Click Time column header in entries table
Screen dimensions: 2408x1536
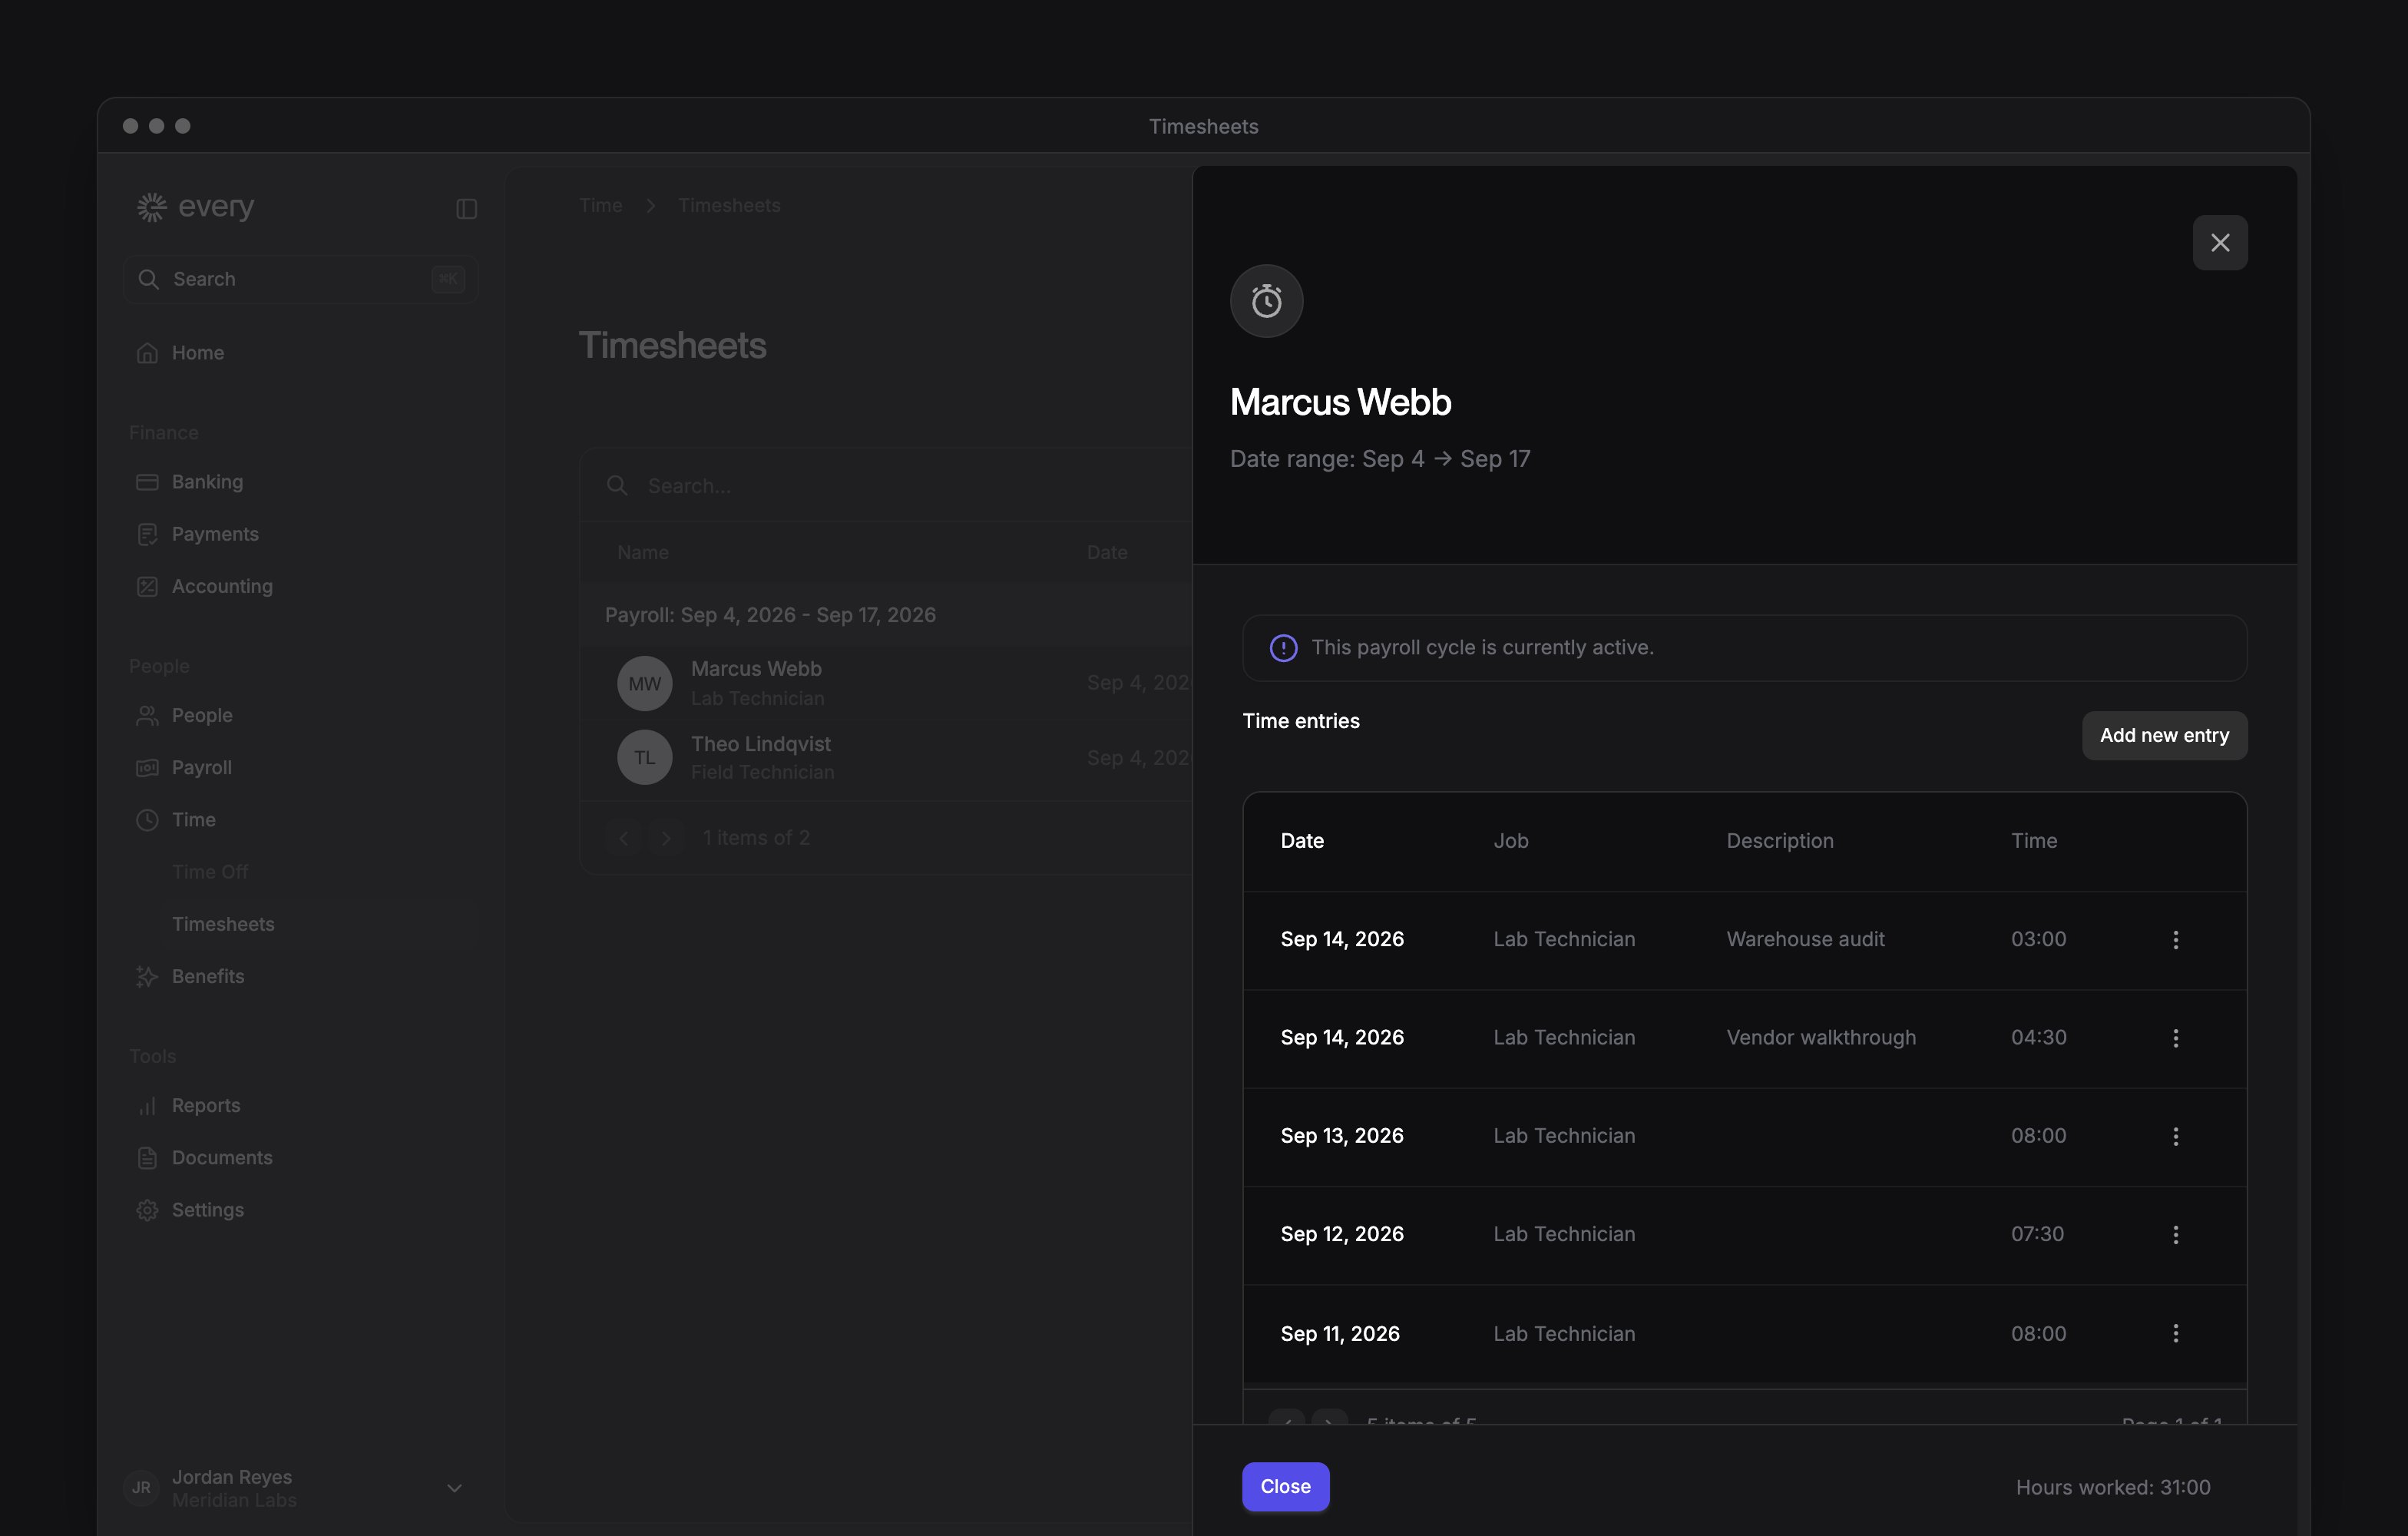pos(2033,841)
